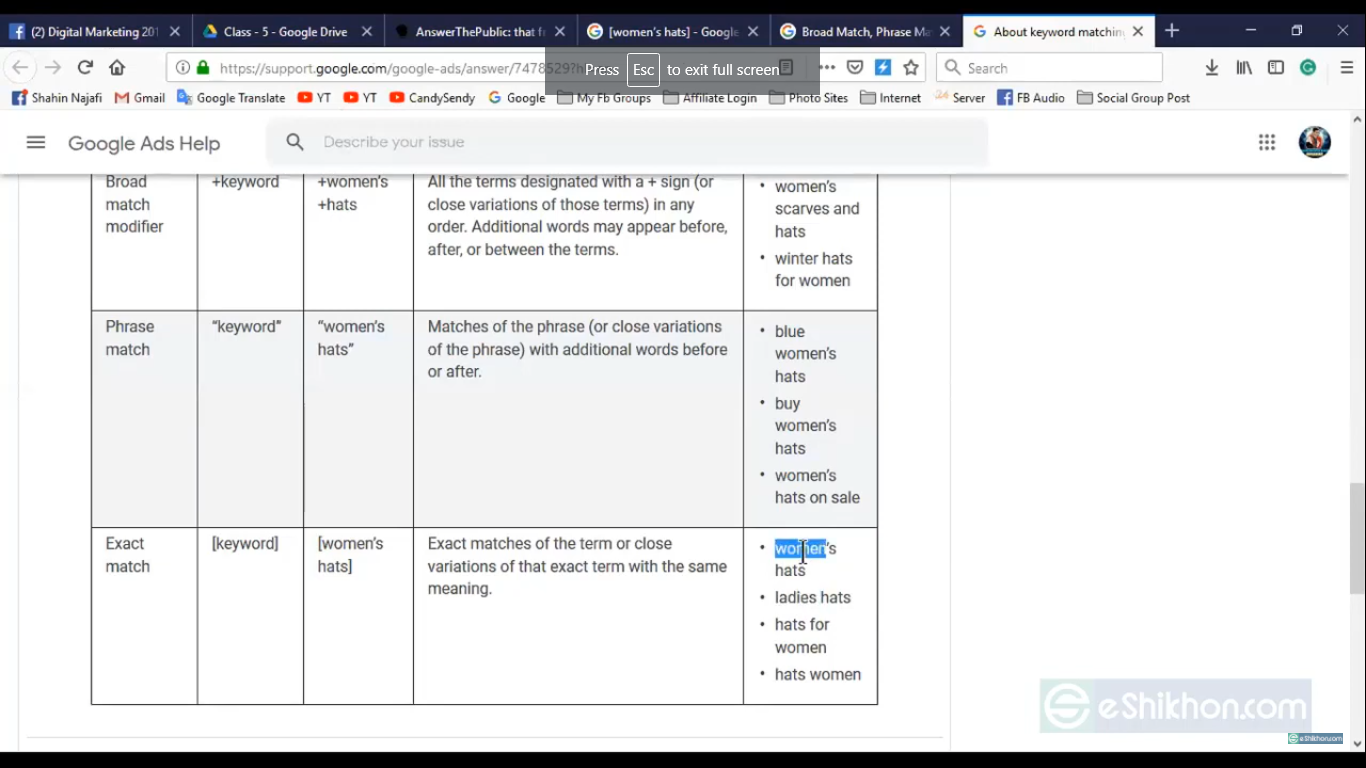Screen dimensions: 1366x768
Task: Open the CandySendy bookmark
Action: 432,98
